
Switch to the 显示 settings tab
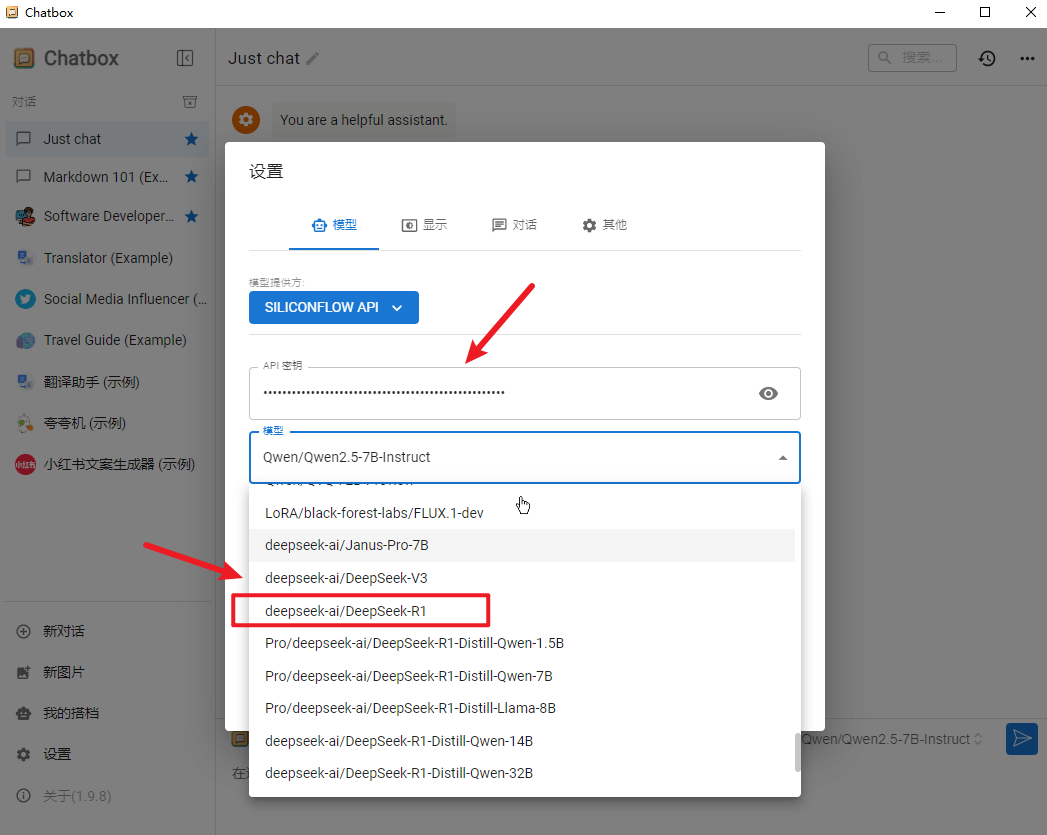coord(424,225)
